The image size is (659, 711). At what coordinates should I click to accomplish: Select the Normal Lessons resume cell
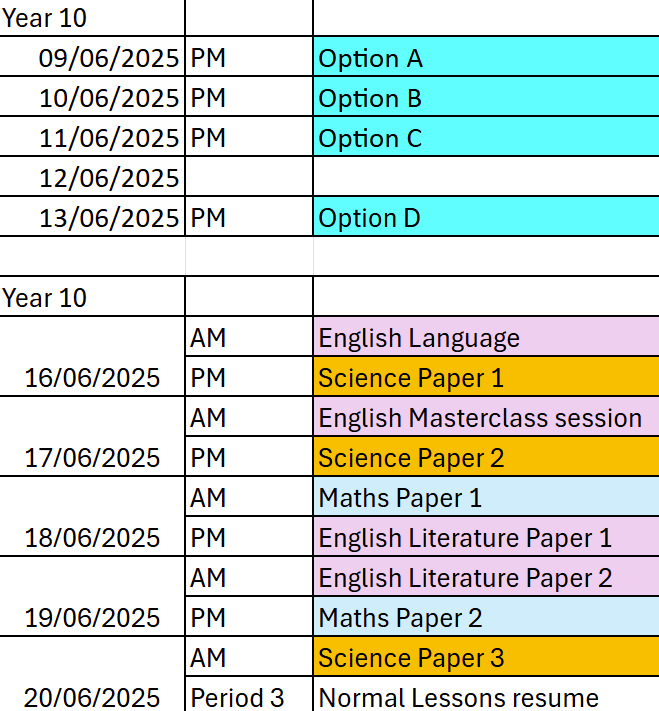click(486, 694)
